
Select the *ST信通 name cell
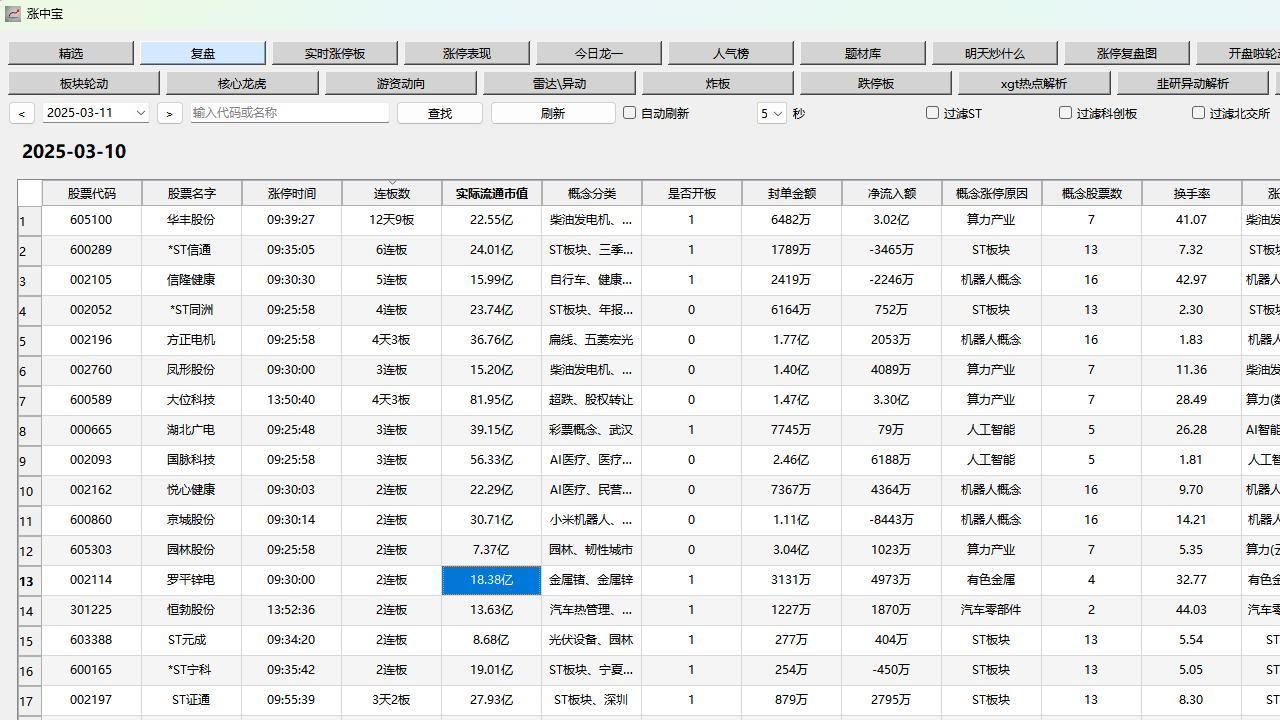(192, 250)
